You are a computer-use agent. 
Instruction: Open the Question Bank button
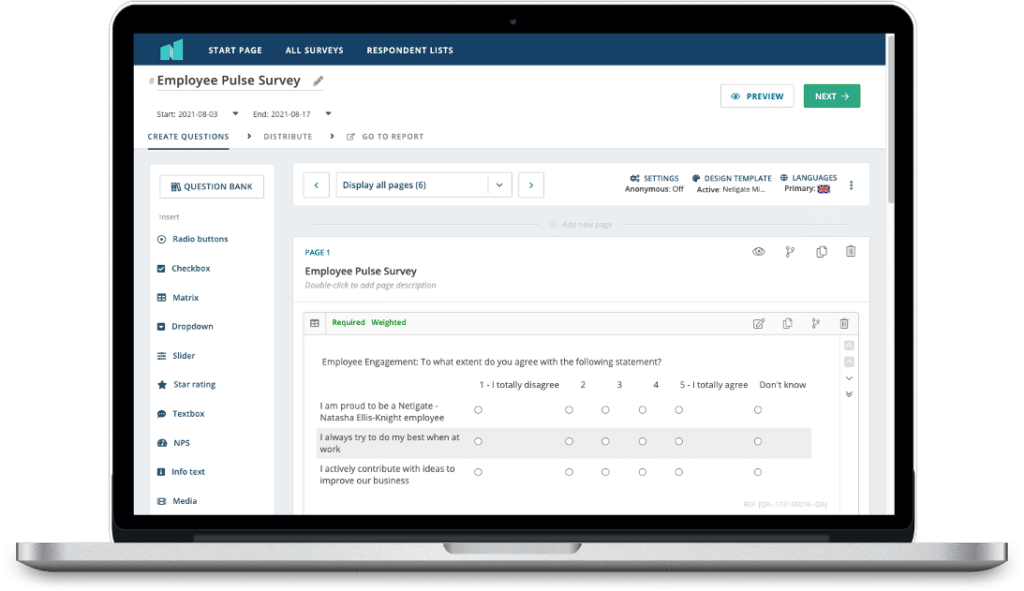[211, 186]
